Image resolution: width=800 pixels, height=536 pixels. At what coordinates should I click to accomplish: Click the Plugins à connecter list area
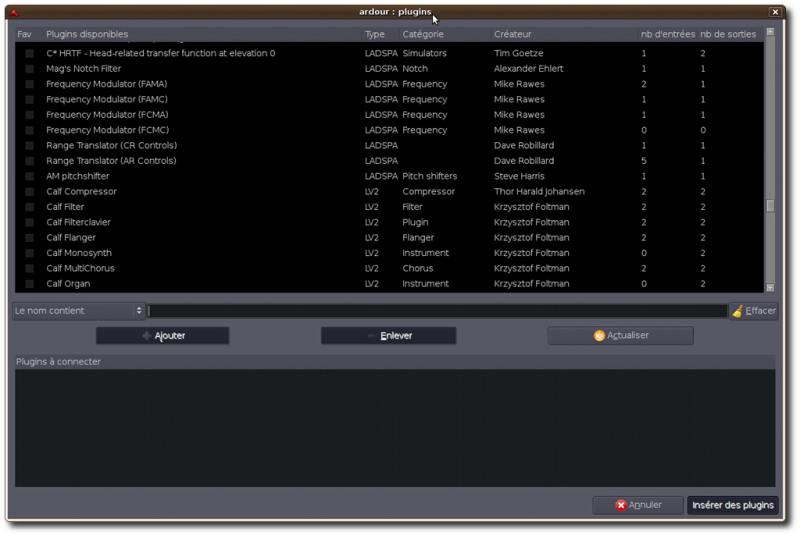tap(395, 428)
